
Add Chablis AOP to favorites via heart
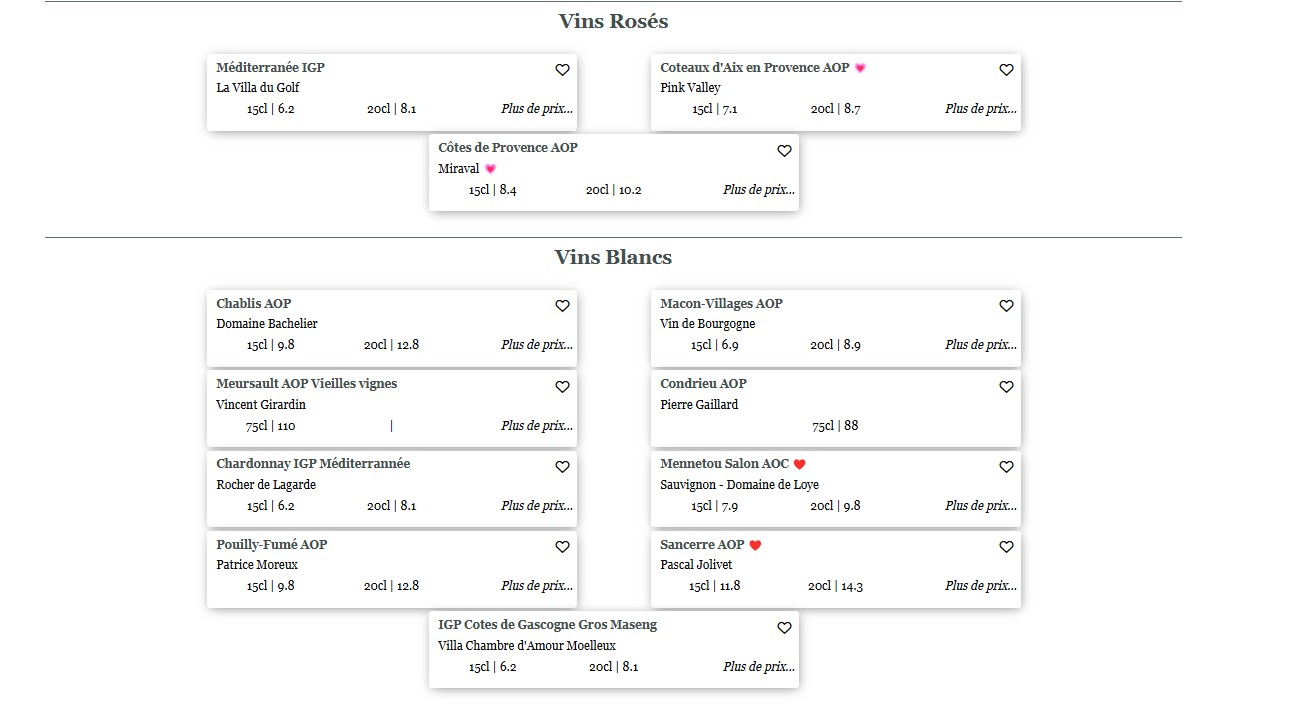(x=562, y=306)
